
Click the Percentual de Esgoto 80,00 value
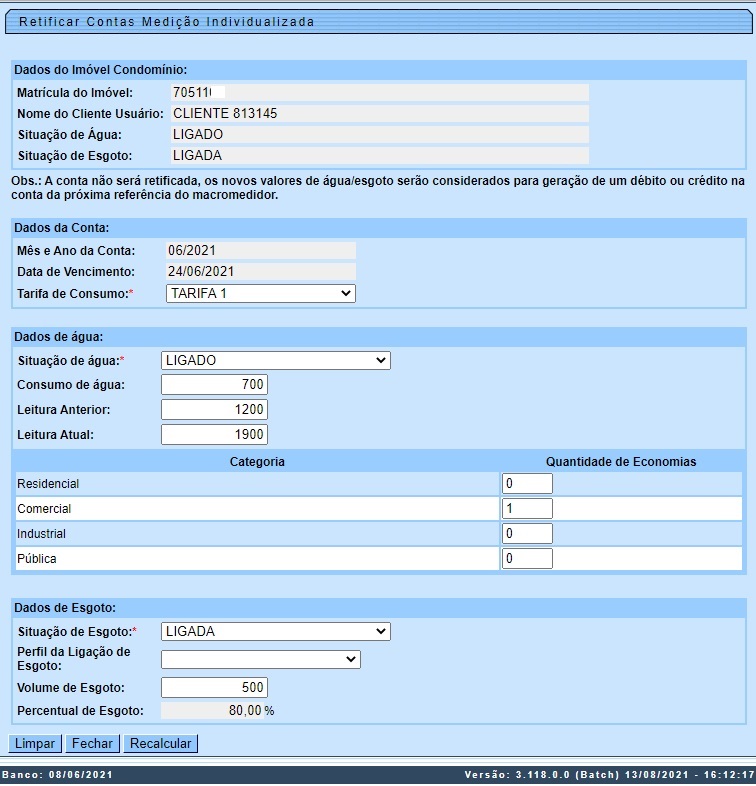click(213, 711)
